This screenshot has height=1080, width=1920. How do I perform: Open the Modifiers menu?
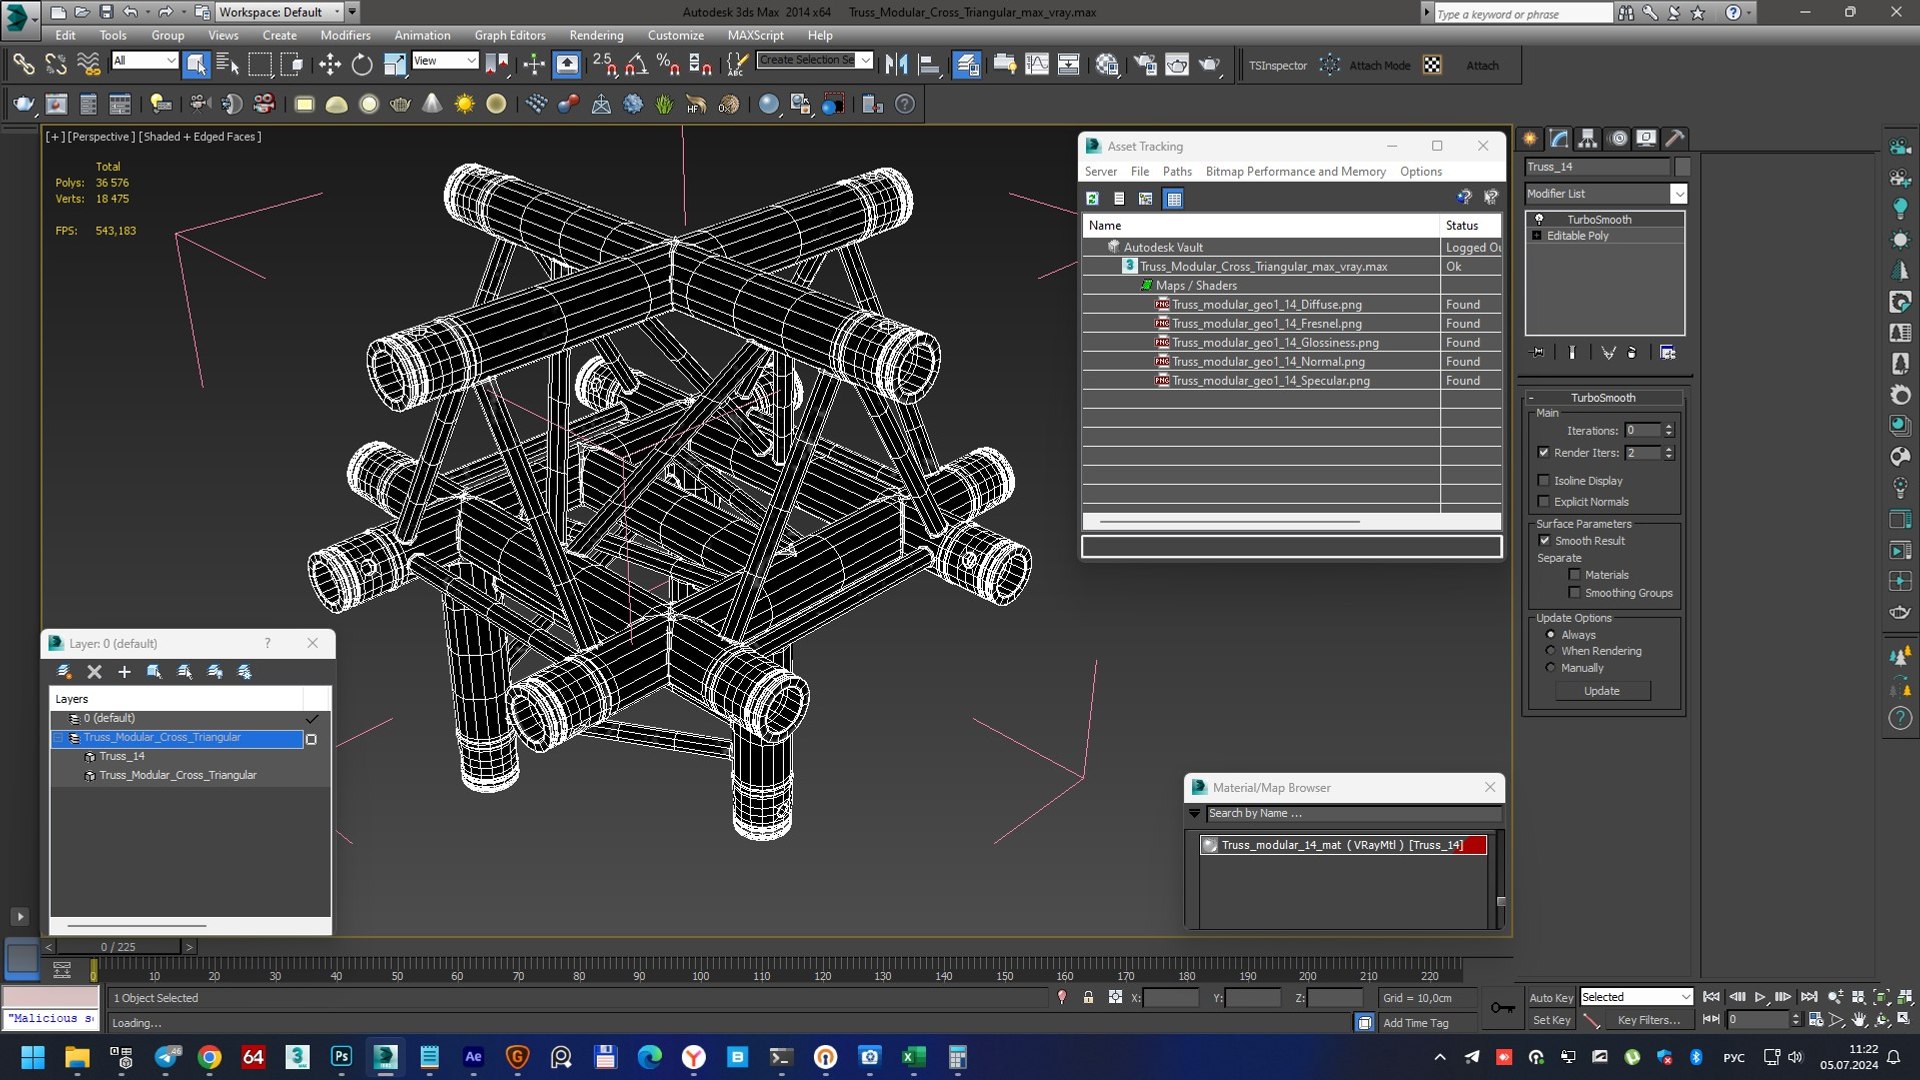[x=345, y=35]
